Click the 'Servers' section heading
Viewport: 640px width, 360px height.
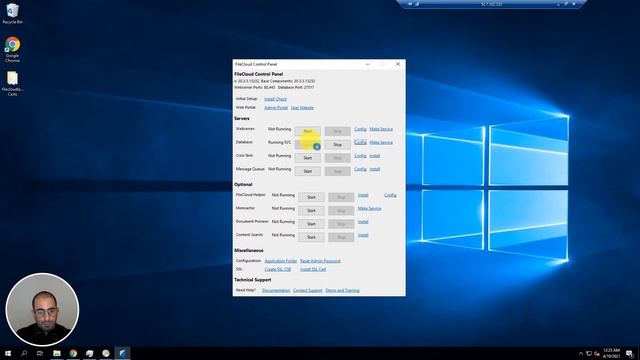[x=242, y=118]
